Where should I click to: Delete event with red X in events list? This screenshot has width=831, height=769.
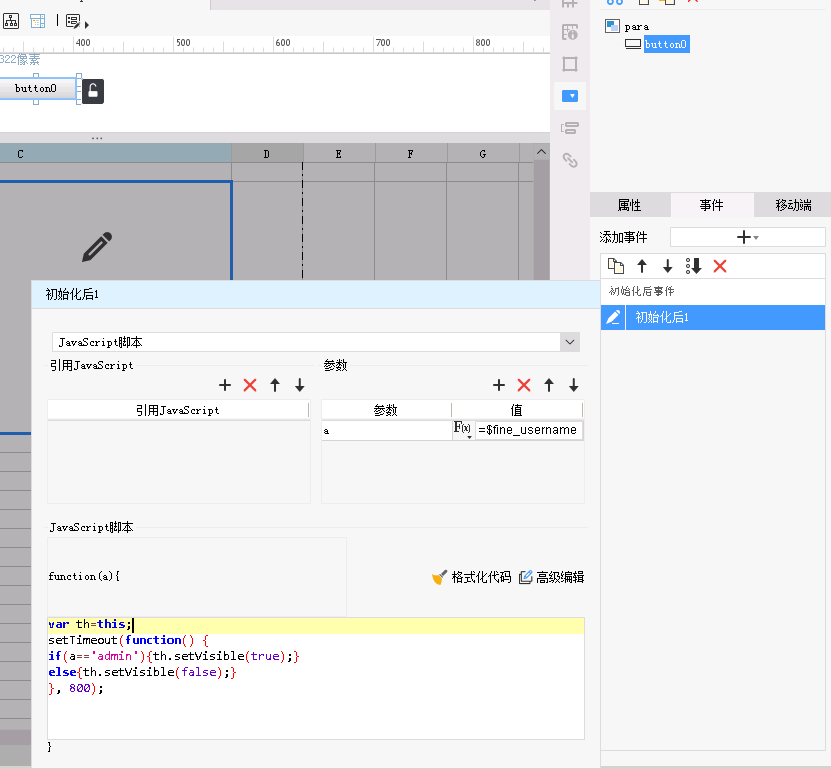click(720, 266)
